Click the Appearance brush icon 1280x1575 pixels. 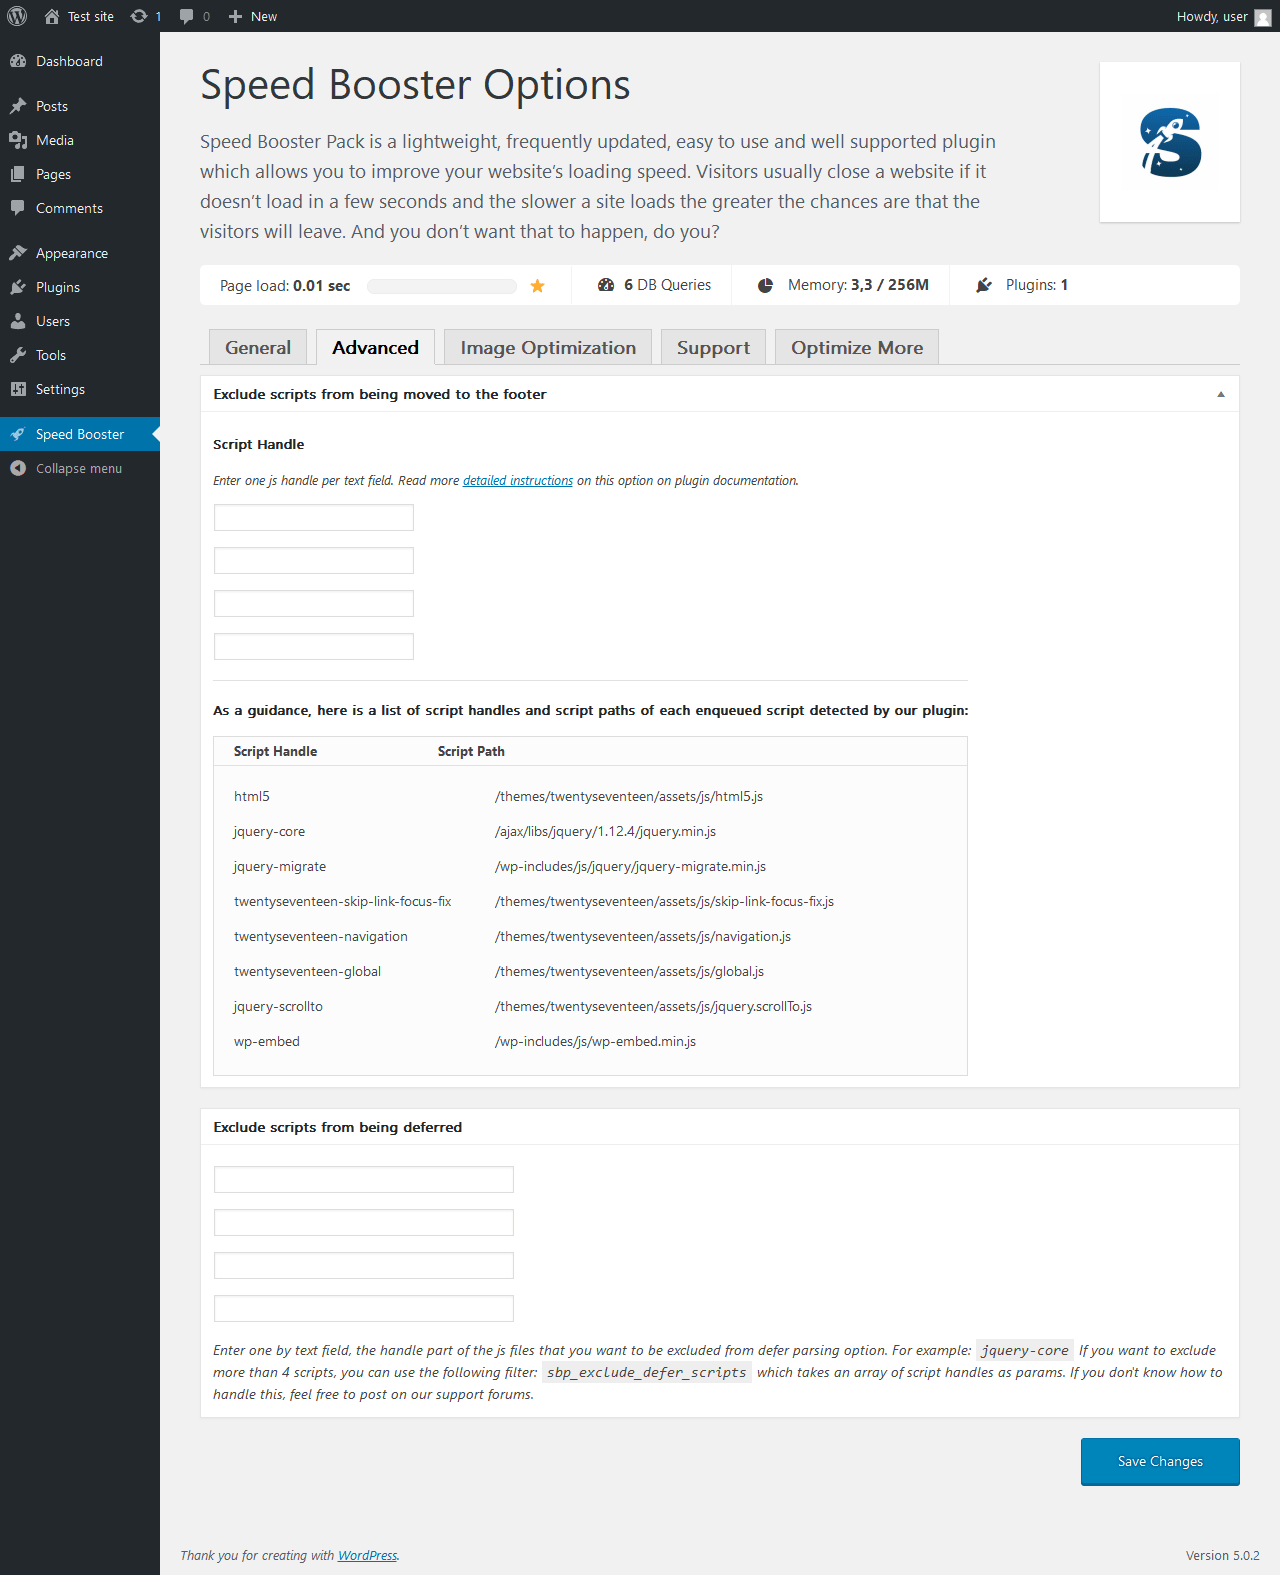[x=18, y=253]
